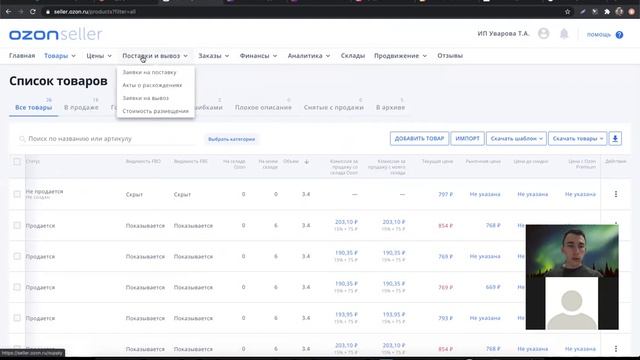Expand the Товары menu chevron
The height and width of the screenshot is (360, 640).
tap(73, 56)
